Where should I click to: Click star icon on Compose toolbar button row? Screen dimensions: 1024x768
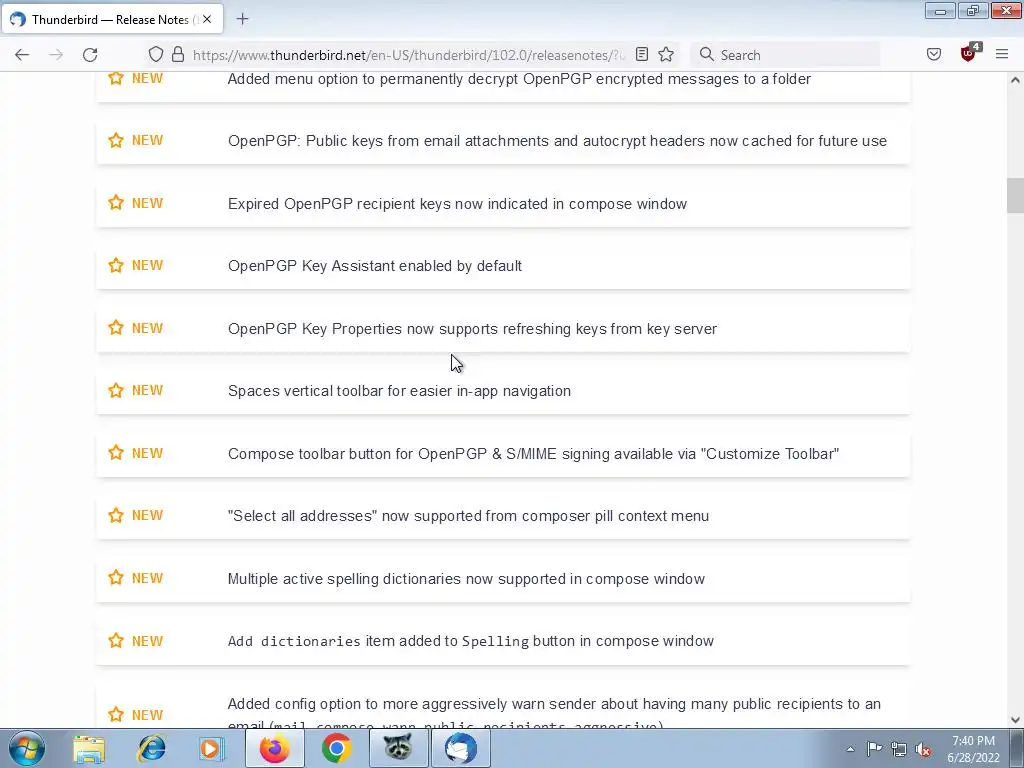tap(116, 453)
